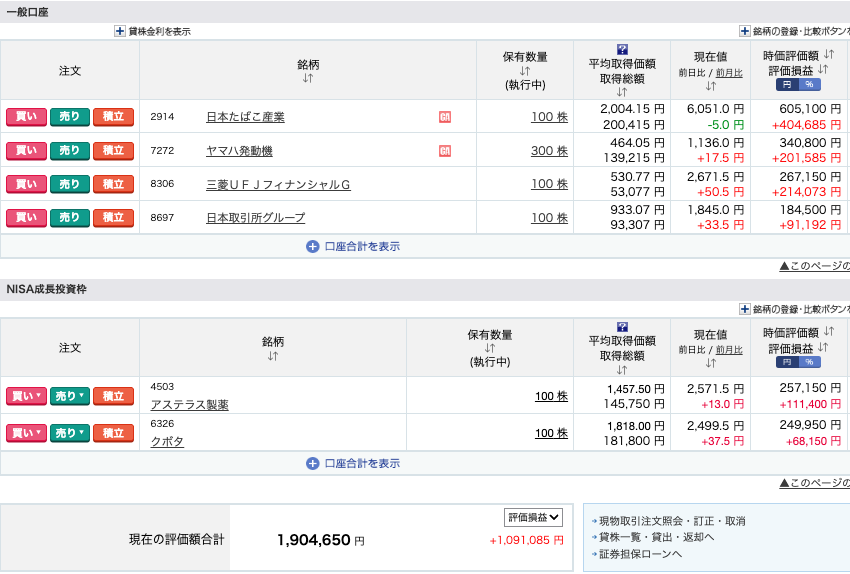Sort NISA table by 保有数量 arrows
The image size is (850, 574).
point(490,348)
